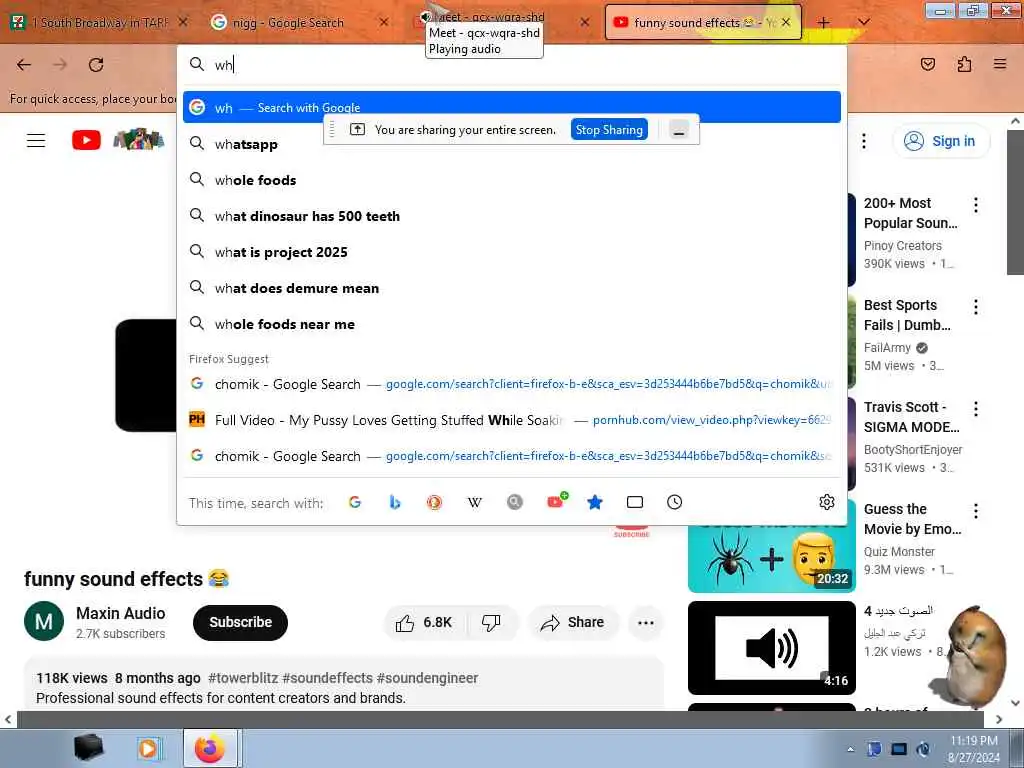Open '200+ Most Popular Soun...' video title

click(x=910, y=213)
